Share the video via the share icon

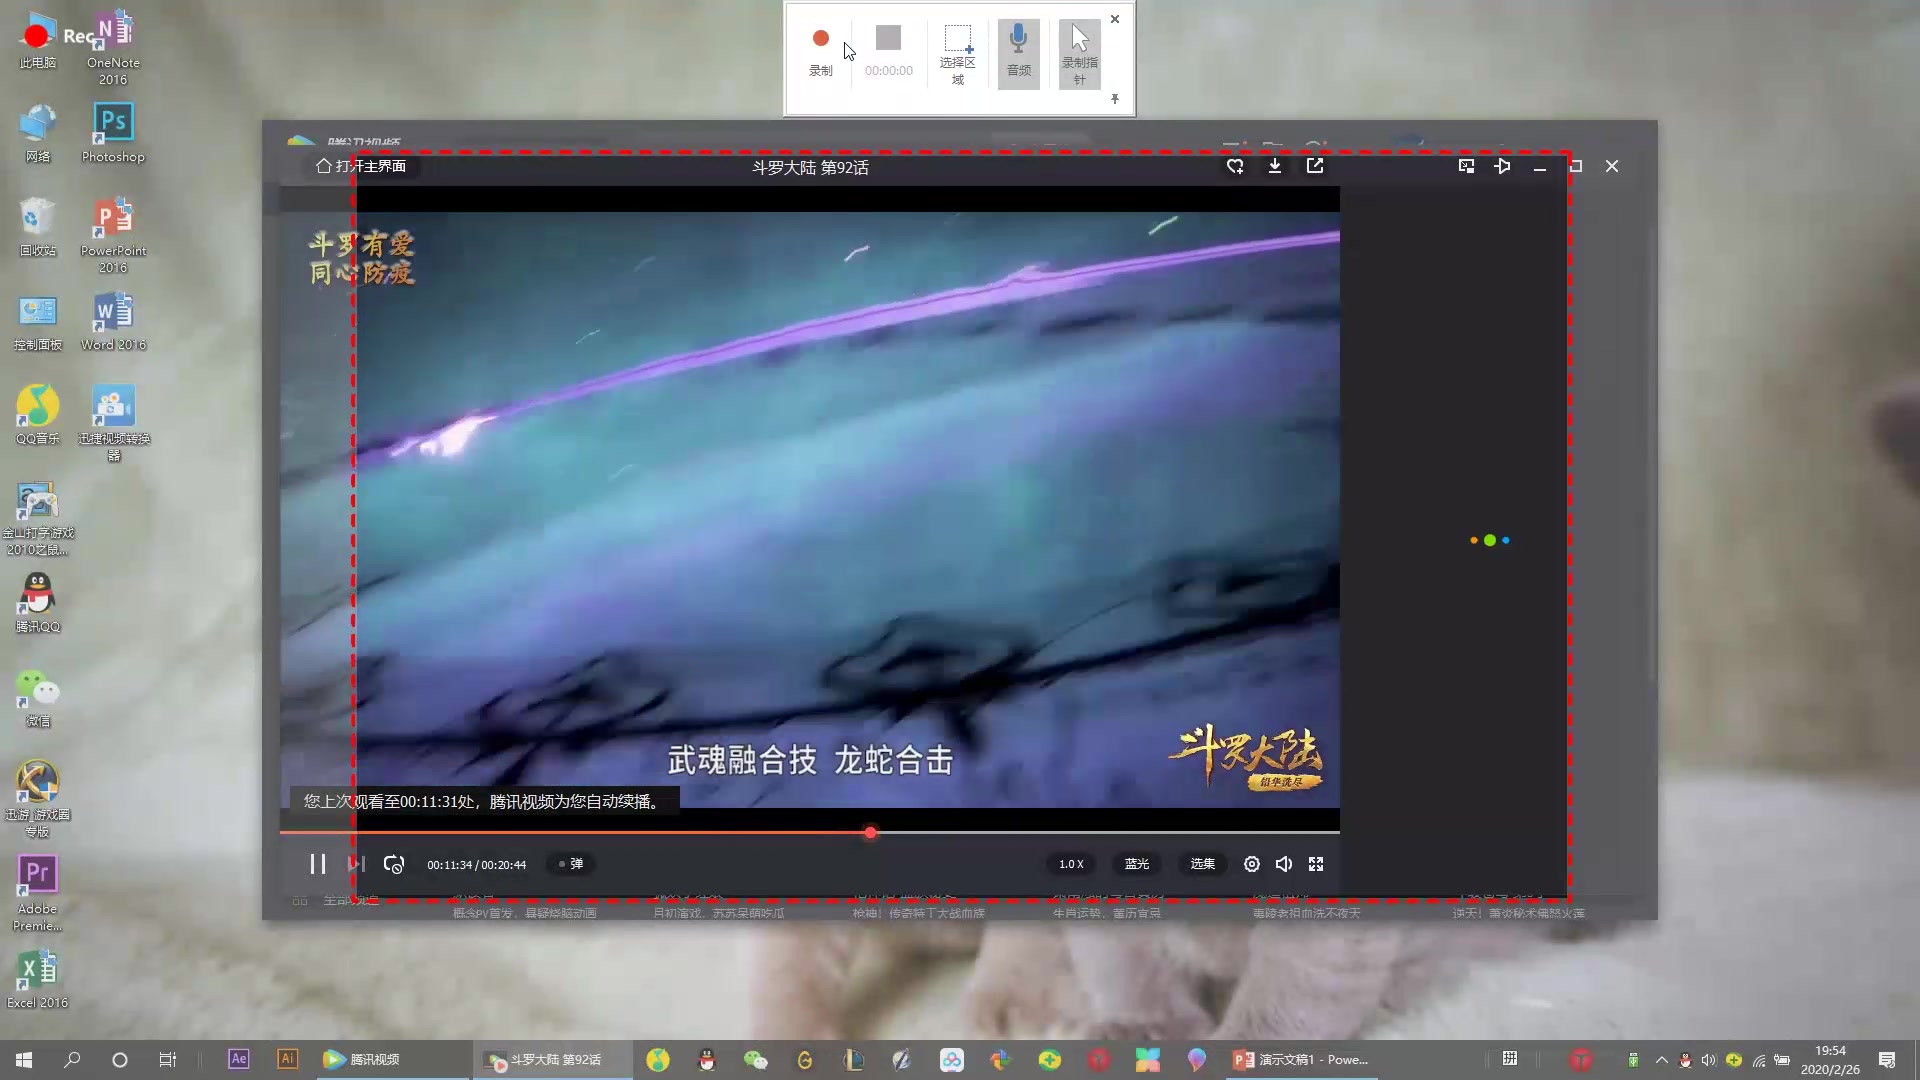[1315, 167]
